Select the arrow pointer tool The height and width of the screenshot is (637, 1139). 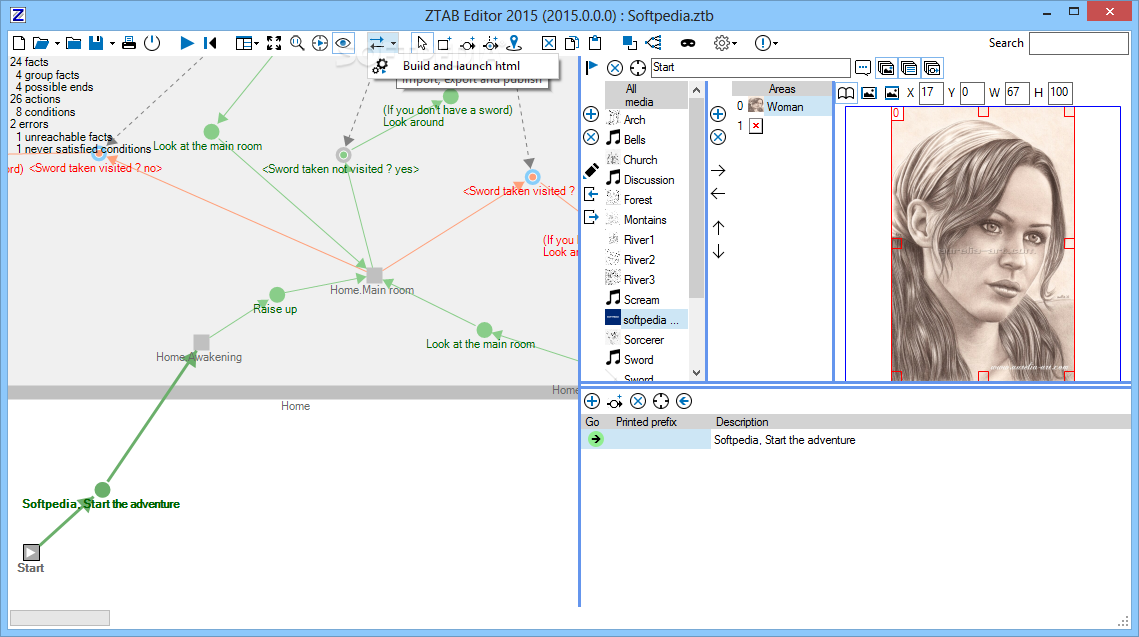[x=421, y=44]
